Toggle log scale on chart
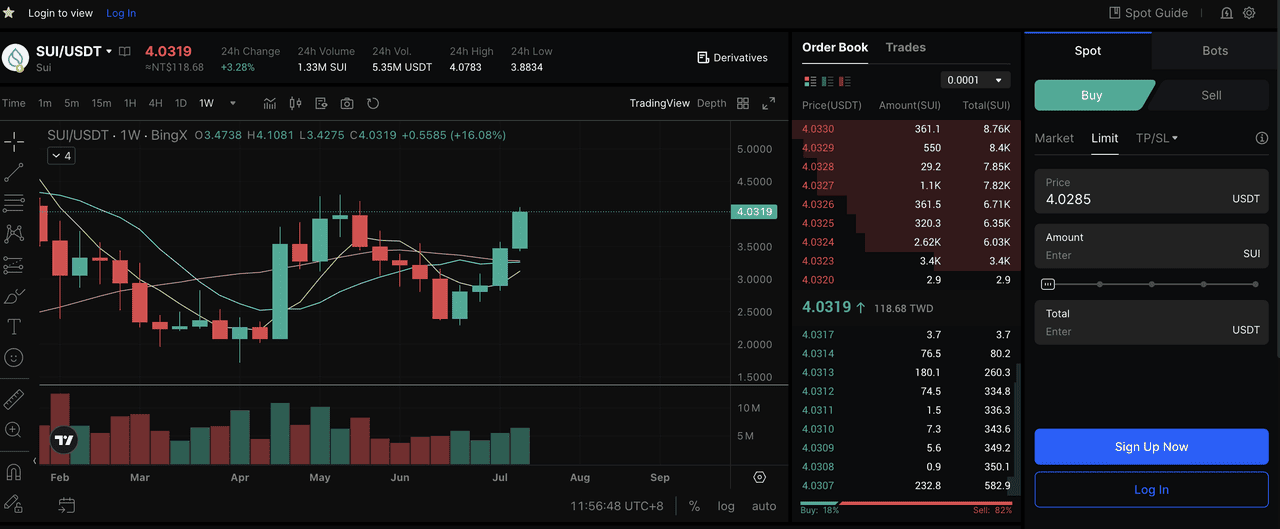 (x=726, y=506)
